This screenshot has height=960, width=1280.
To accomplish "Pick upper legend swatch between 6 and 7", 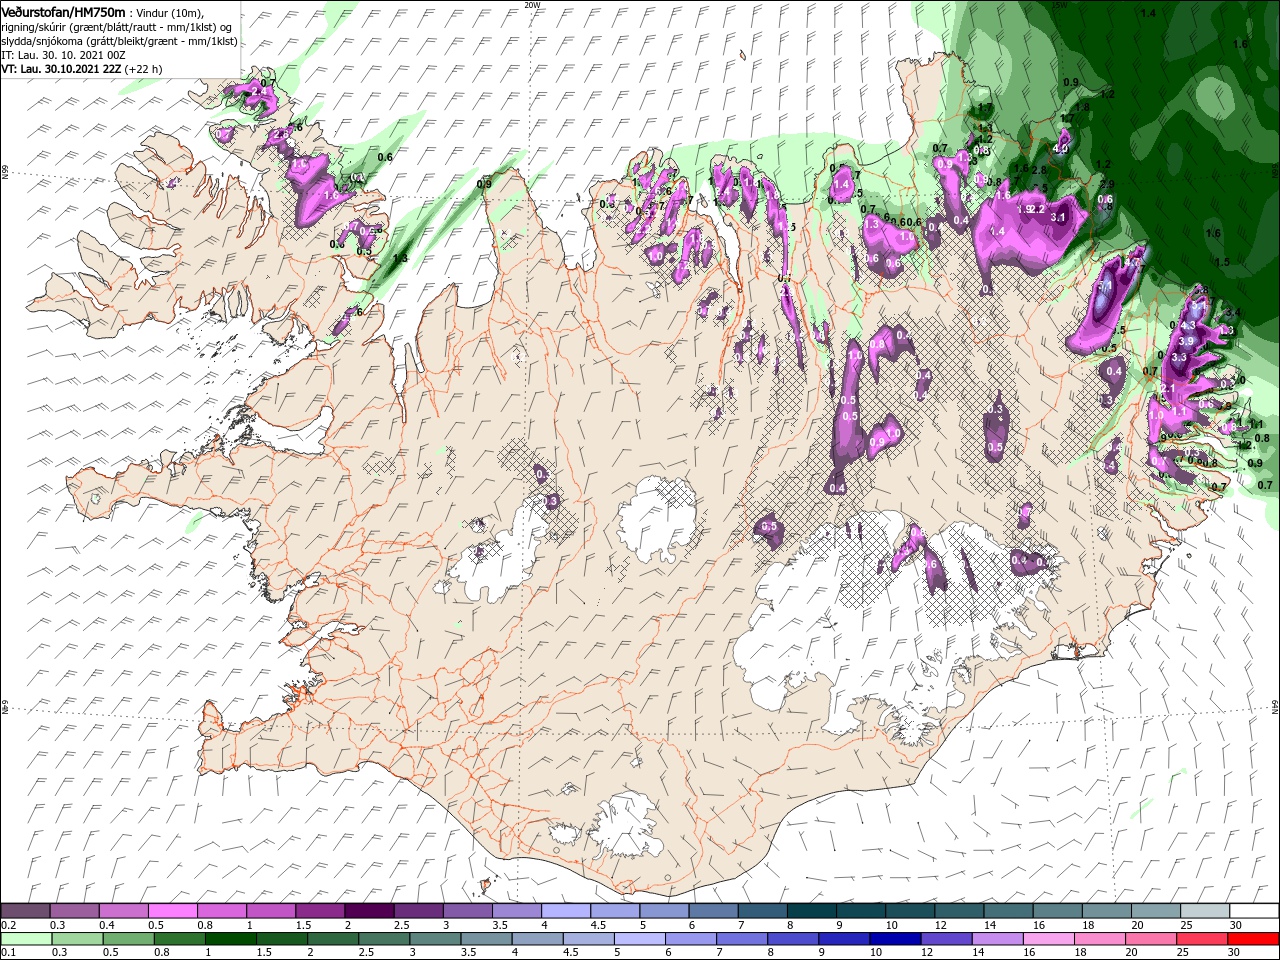I will tap(713, 910).
